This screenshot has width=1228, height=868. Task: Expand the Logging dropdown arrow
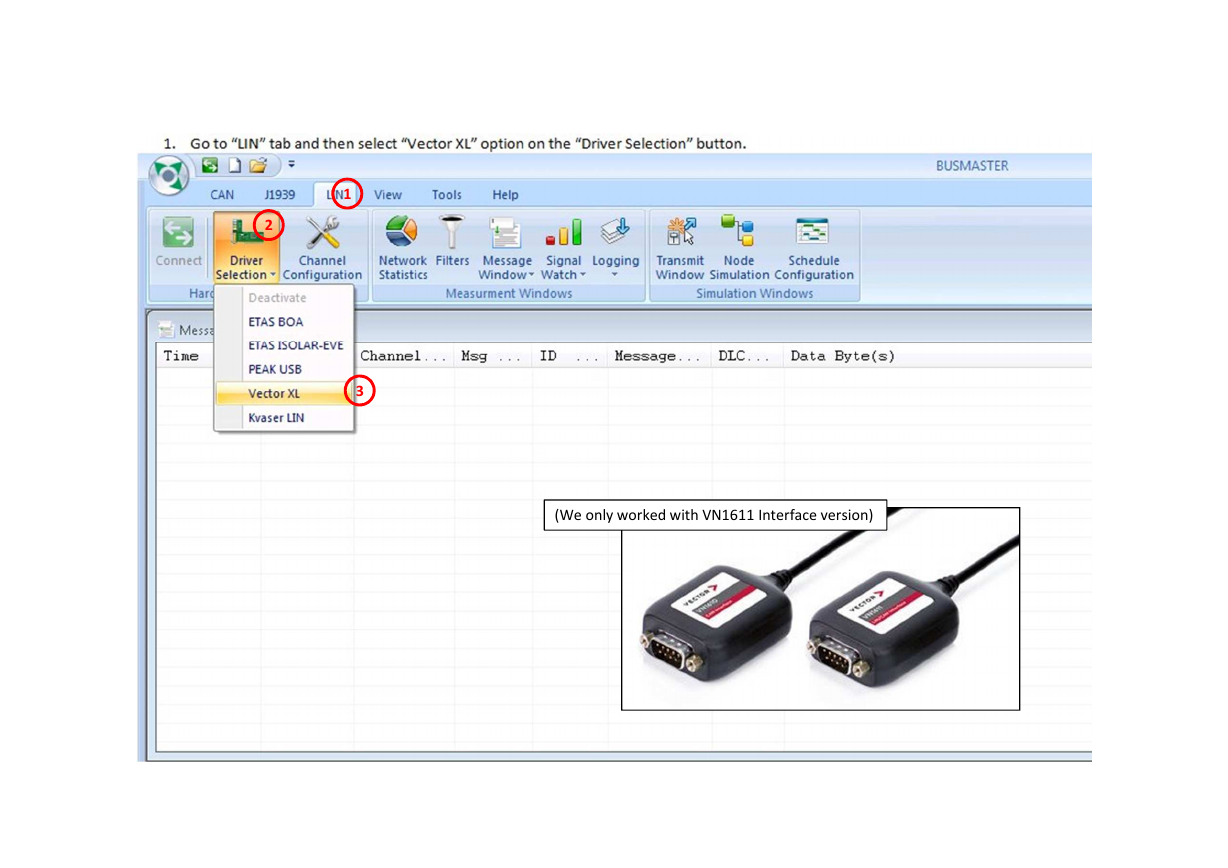tap(615, 275)
